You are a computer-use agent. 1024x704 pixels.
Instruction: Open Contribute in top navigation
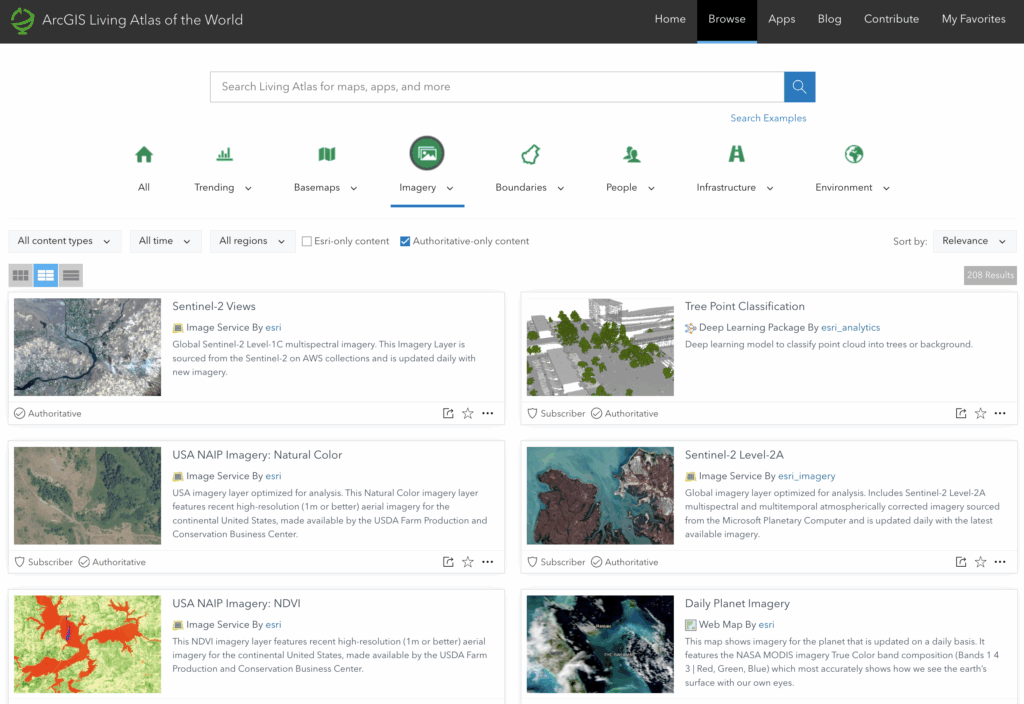click(x=891, y=20)
